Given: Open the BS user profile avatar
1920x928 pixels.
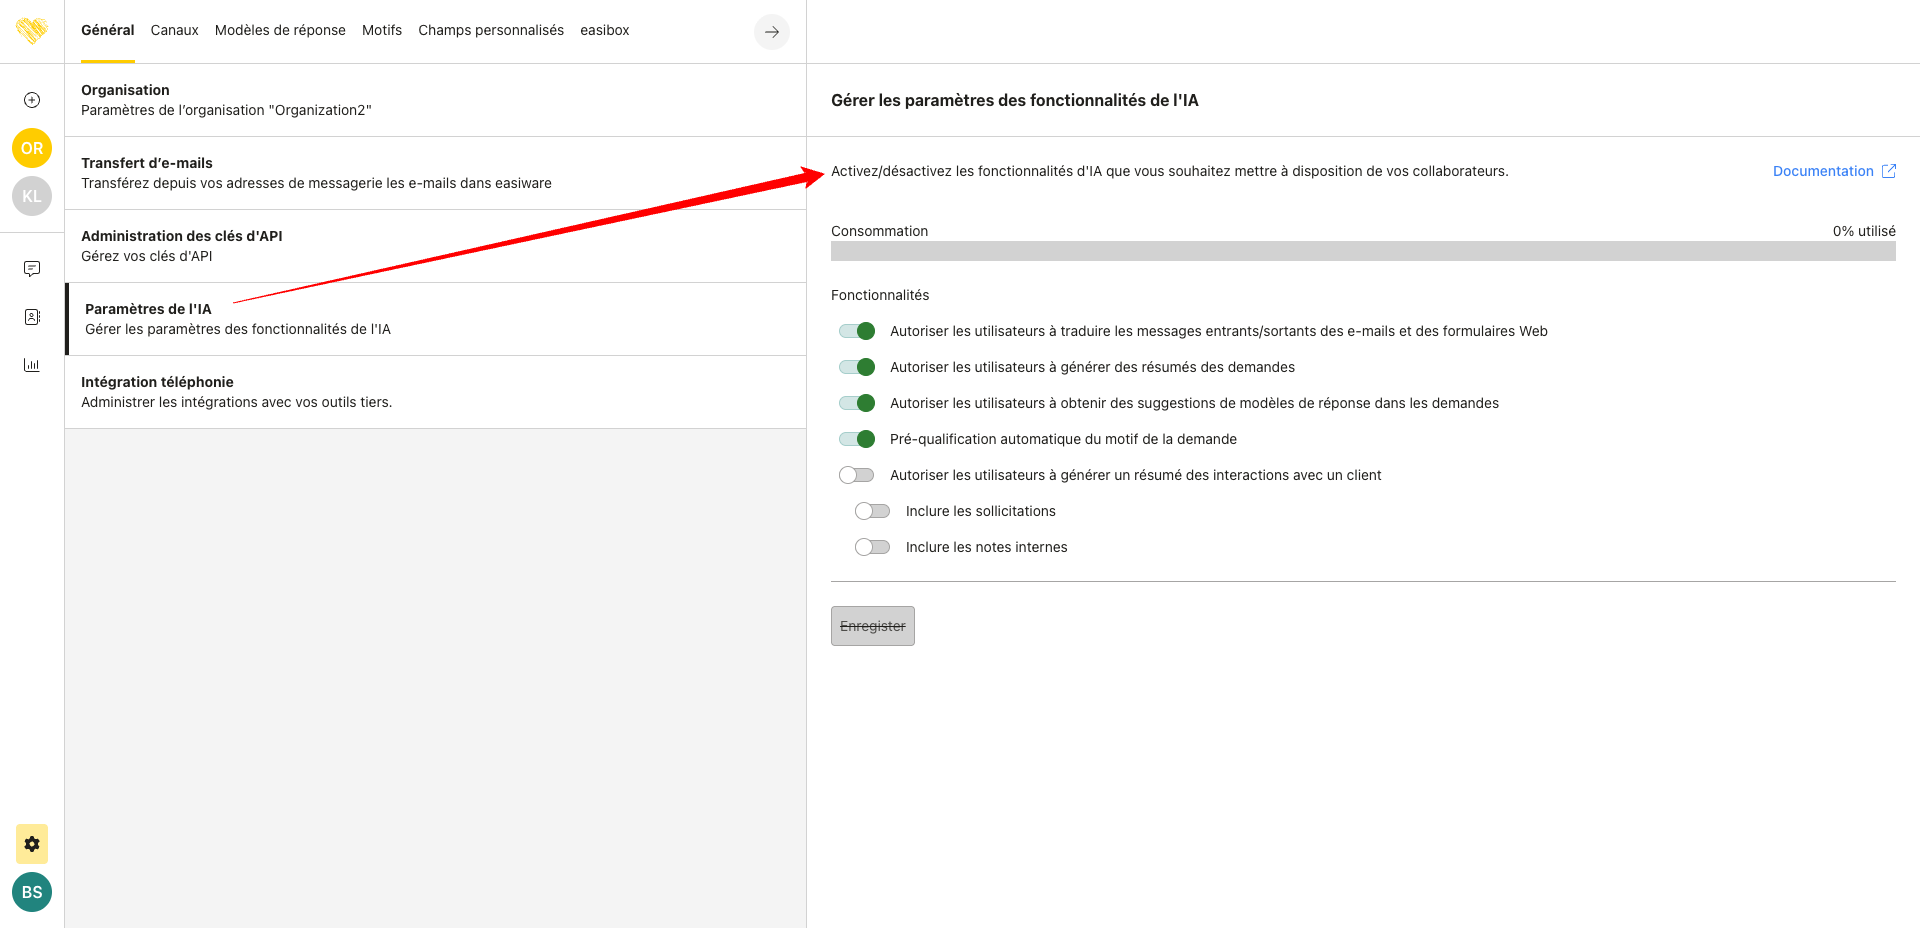Looking at the screenshot, I should tap(32, 892).
